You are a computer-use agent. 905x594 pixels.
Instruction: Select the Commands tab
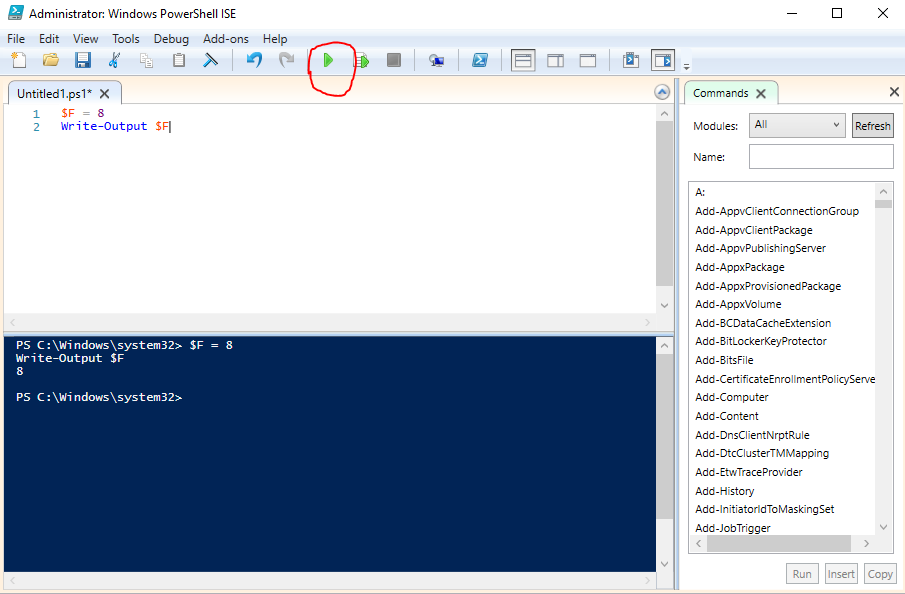pyautogui.click(x=720, y=93)
